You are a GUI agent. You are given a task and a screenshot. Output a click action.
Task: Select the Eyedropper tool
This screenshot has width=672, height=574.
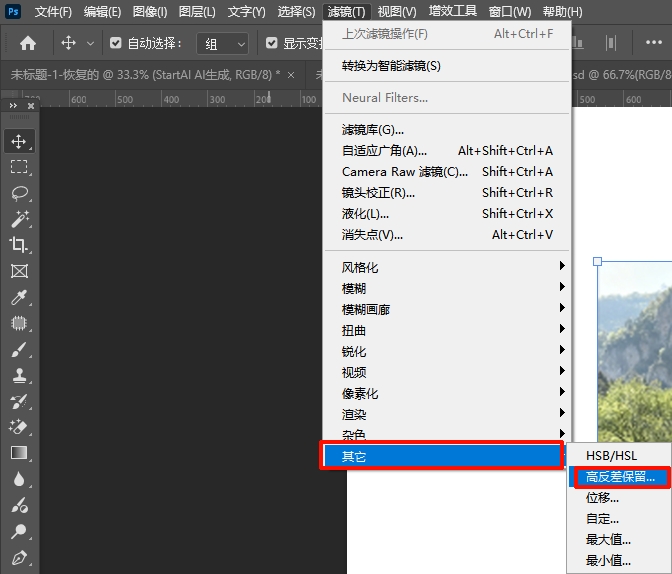point(19,297)
